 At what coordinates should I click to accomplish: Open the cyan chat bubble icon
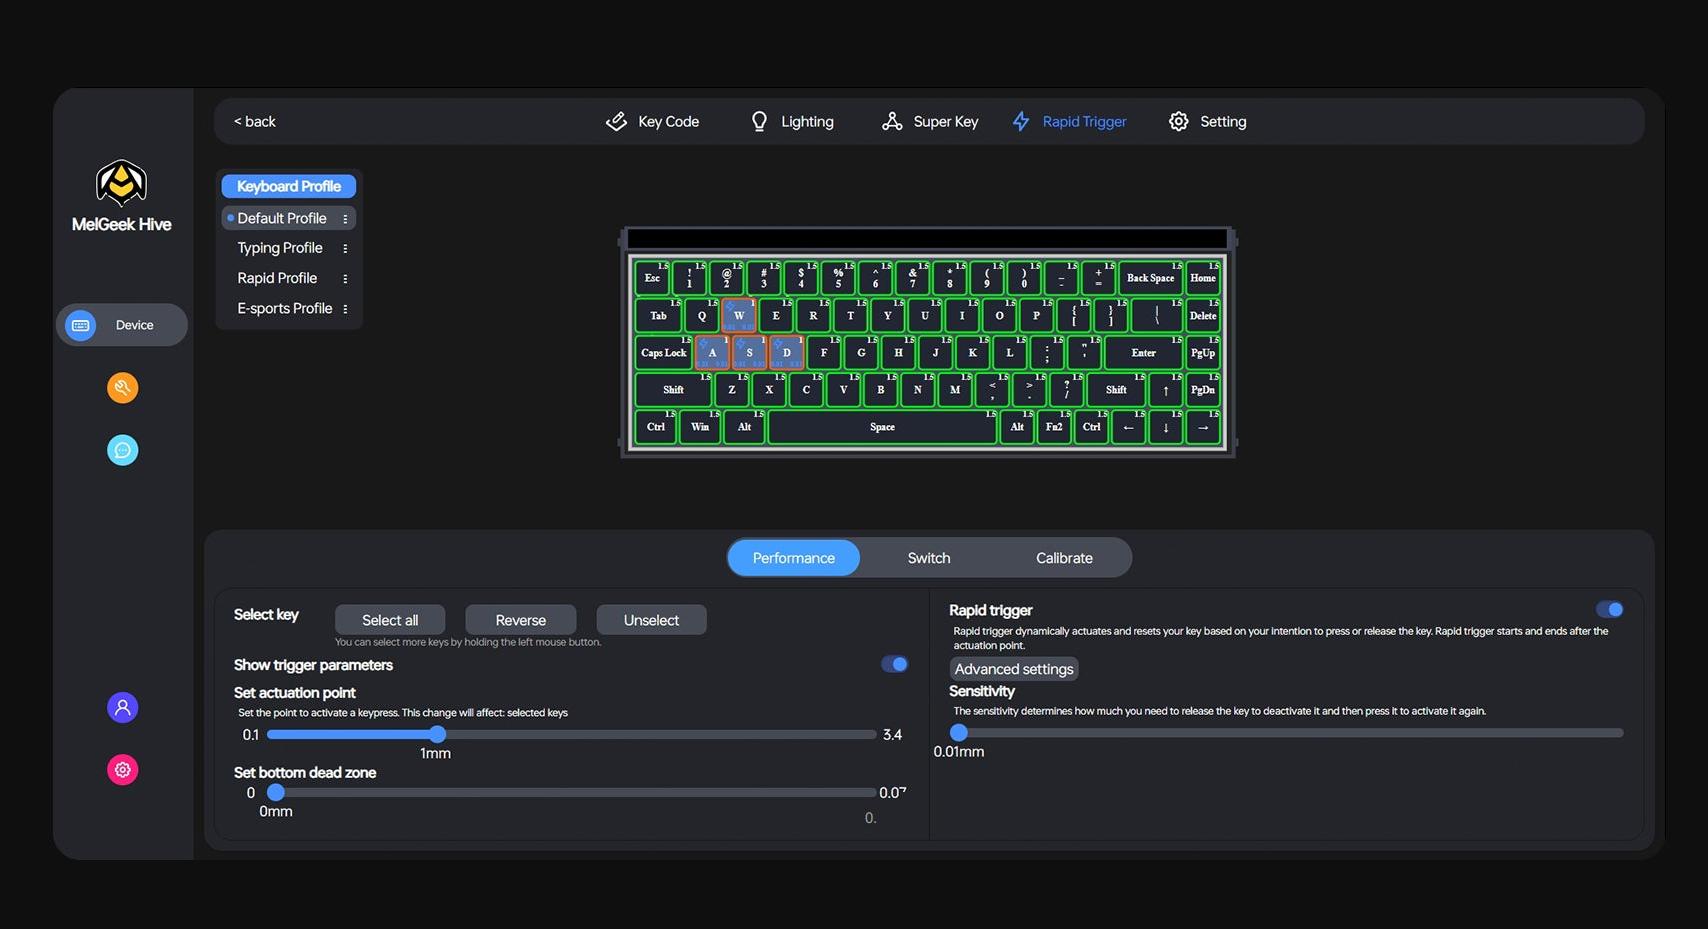(122, 450)
